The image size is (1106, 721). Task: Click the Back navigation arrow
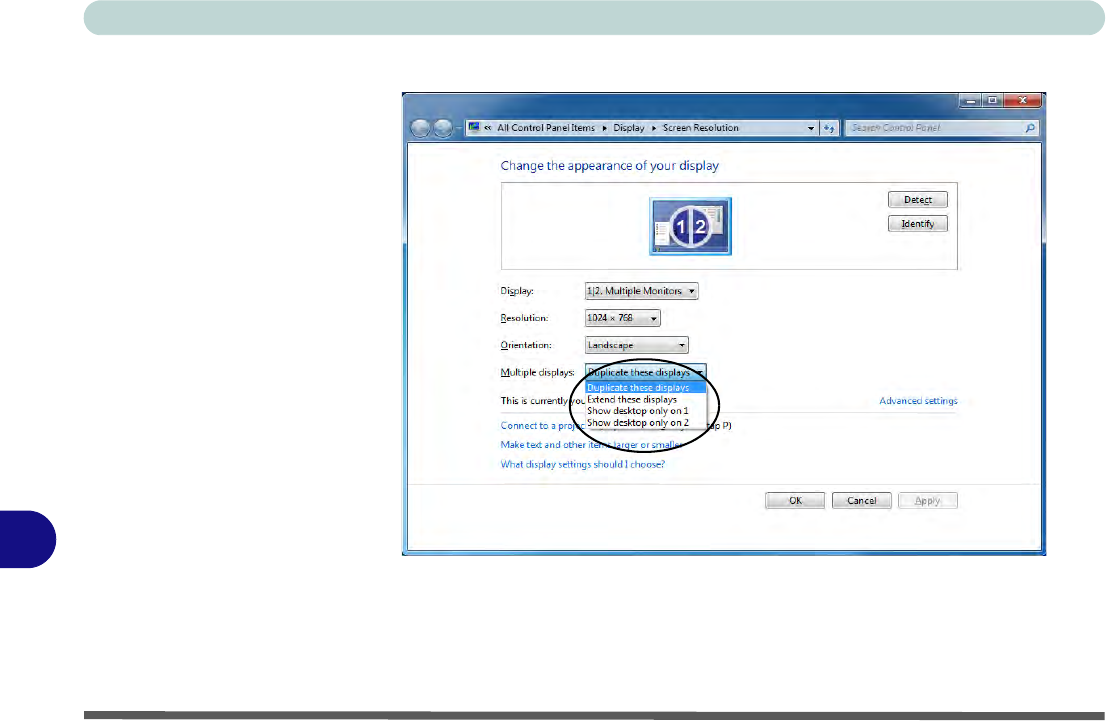pyautogui.click(x=420, y=129)
